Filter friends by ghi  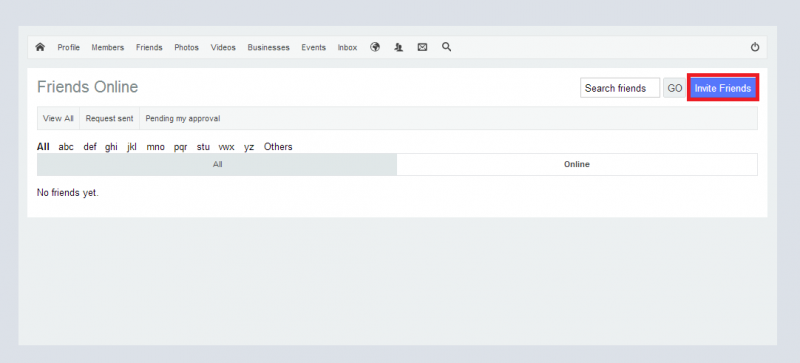(111, 147)
